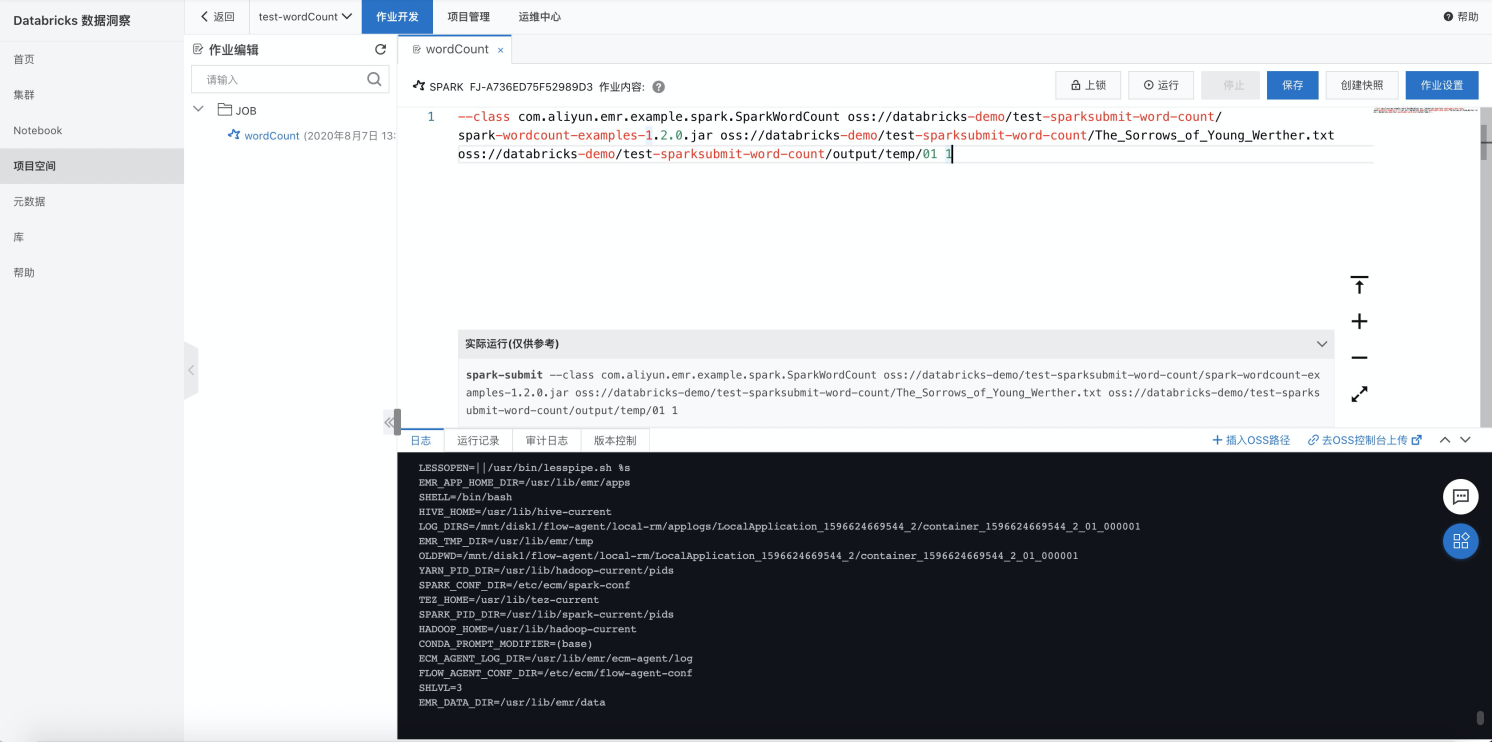Click the SHELL=/bin/bash log line
Screen dimensions: 1492x742
pos(465,497)
